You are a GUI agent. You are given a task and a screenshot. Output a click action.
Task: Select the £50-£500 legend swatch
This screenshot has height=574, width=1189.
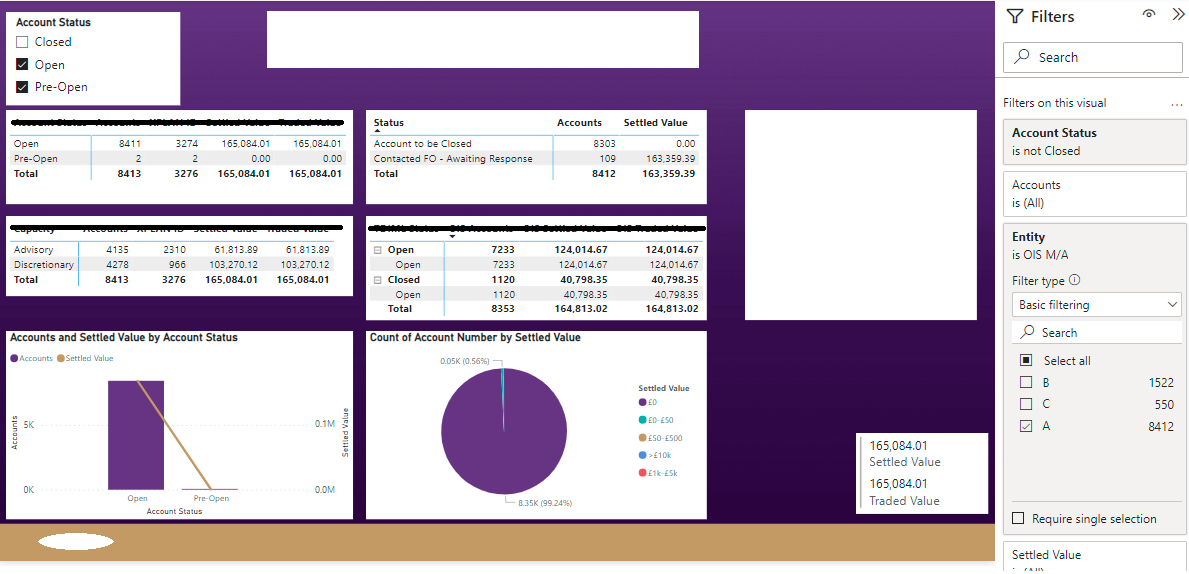(642, 438)
